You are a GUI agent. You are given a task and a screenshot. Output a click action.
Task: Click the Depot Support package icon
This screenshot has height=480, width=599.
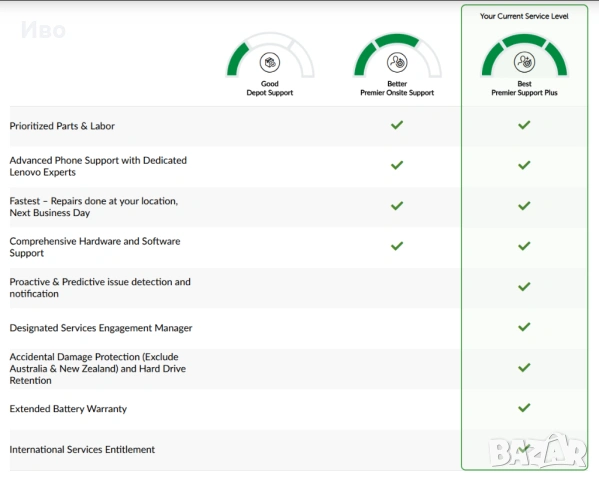pyautogui.click(x=270, y=62)
